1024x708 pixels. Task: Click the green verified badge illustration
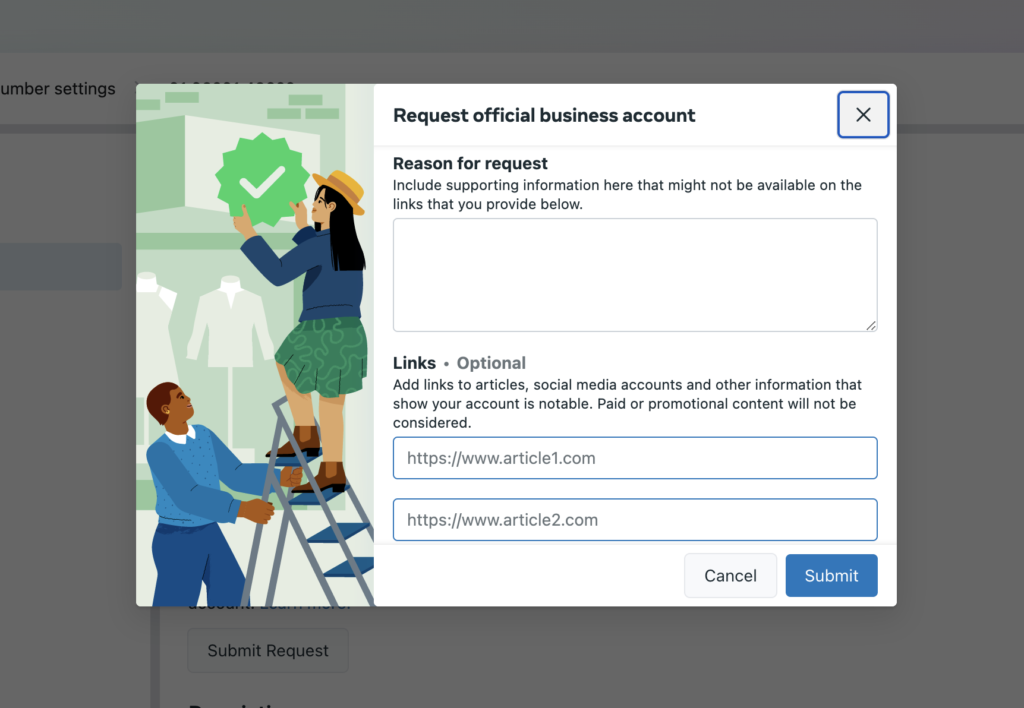pos(262,179)
